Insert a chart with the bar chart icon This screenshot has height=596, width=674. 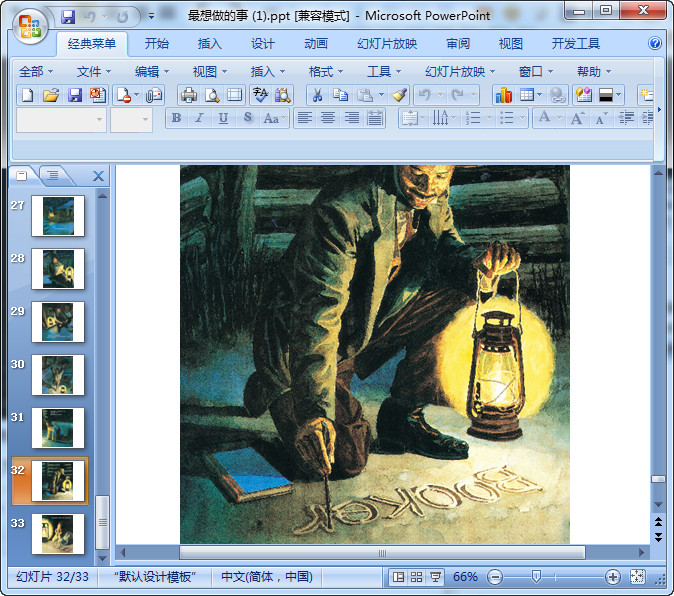point(503,95)
